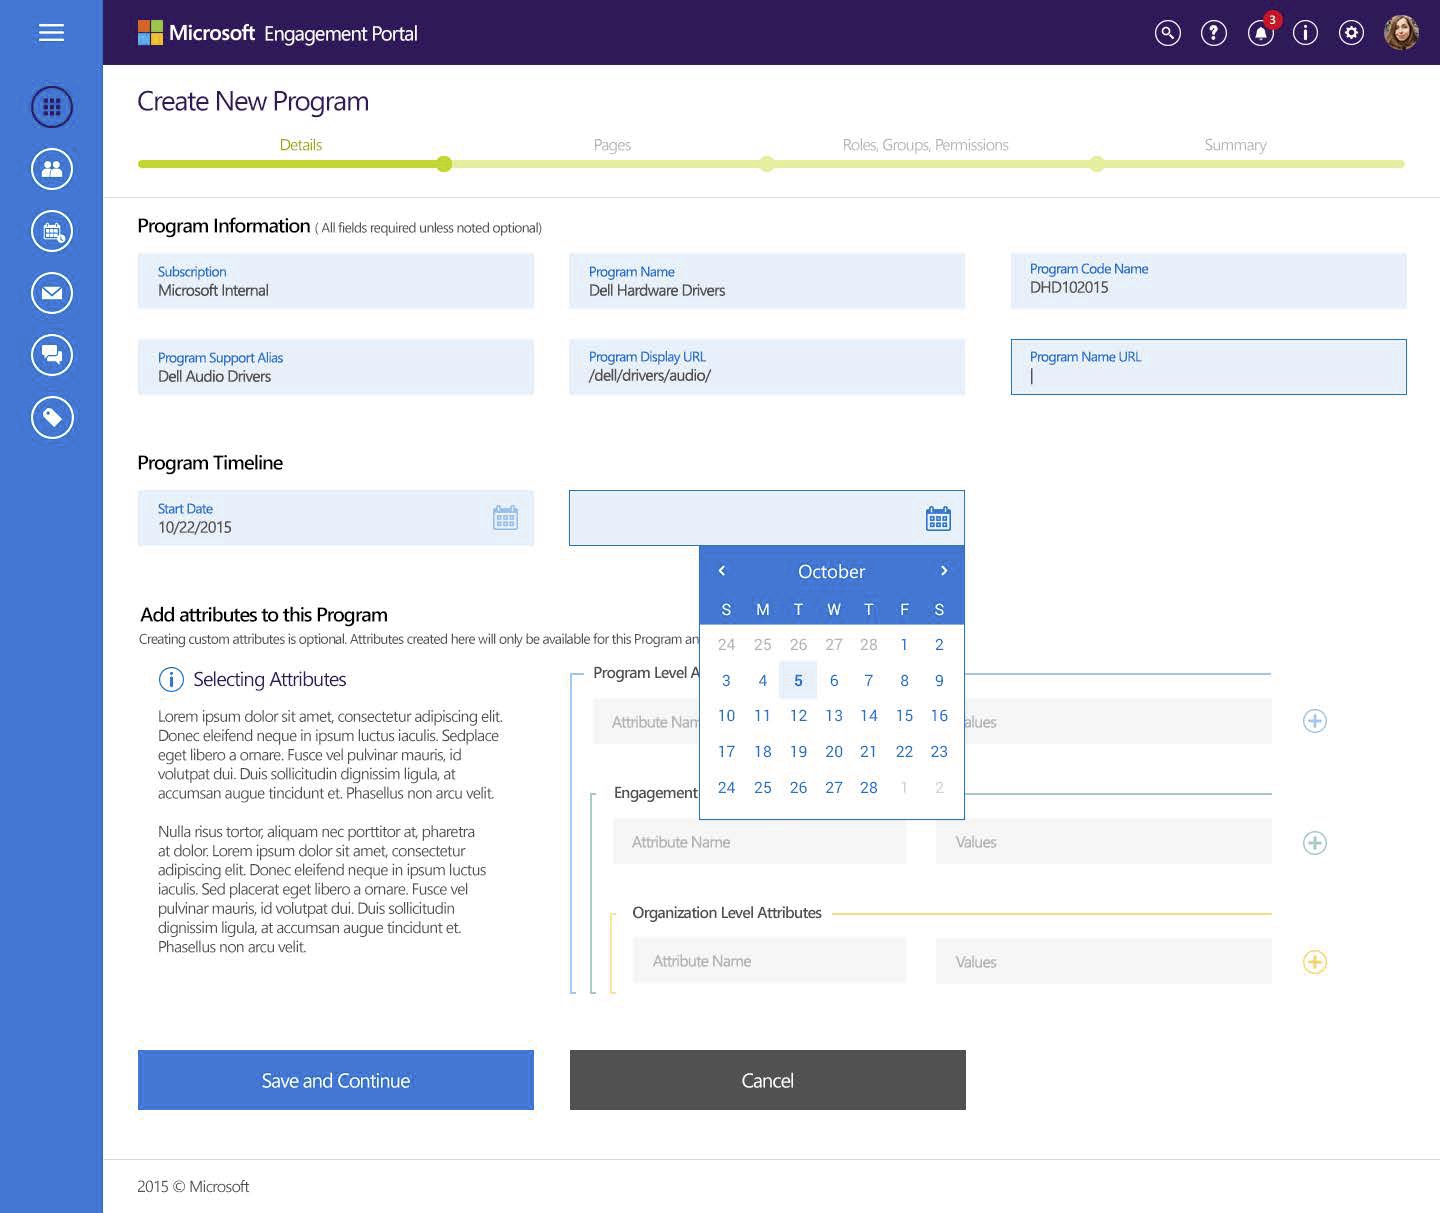Open the mail envelope sidebar icon
This screenshot has width=1440, height=1213.
coord(52,293)
